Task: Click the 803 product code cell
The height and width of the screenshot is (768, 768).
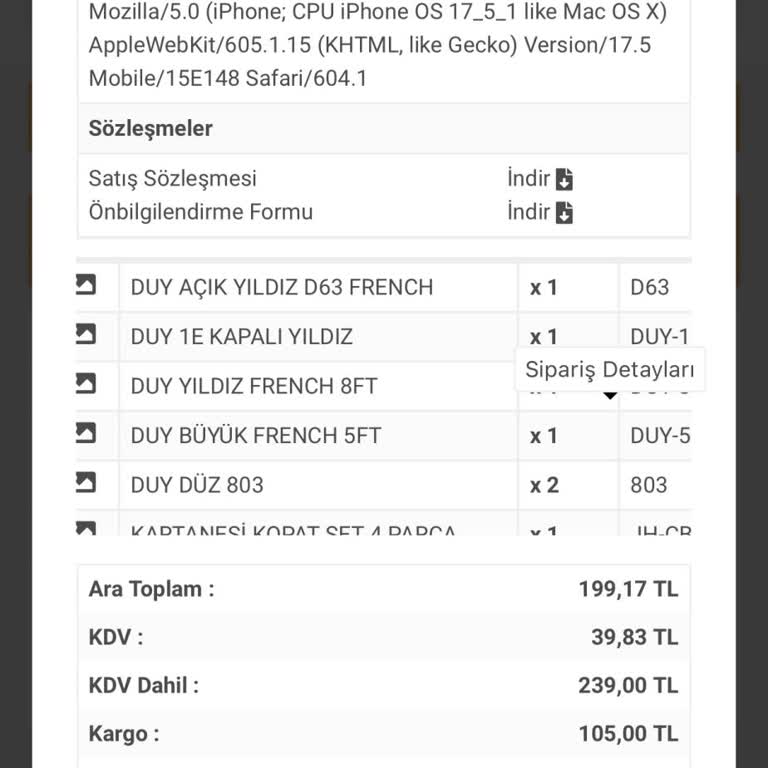Action: 649,485
